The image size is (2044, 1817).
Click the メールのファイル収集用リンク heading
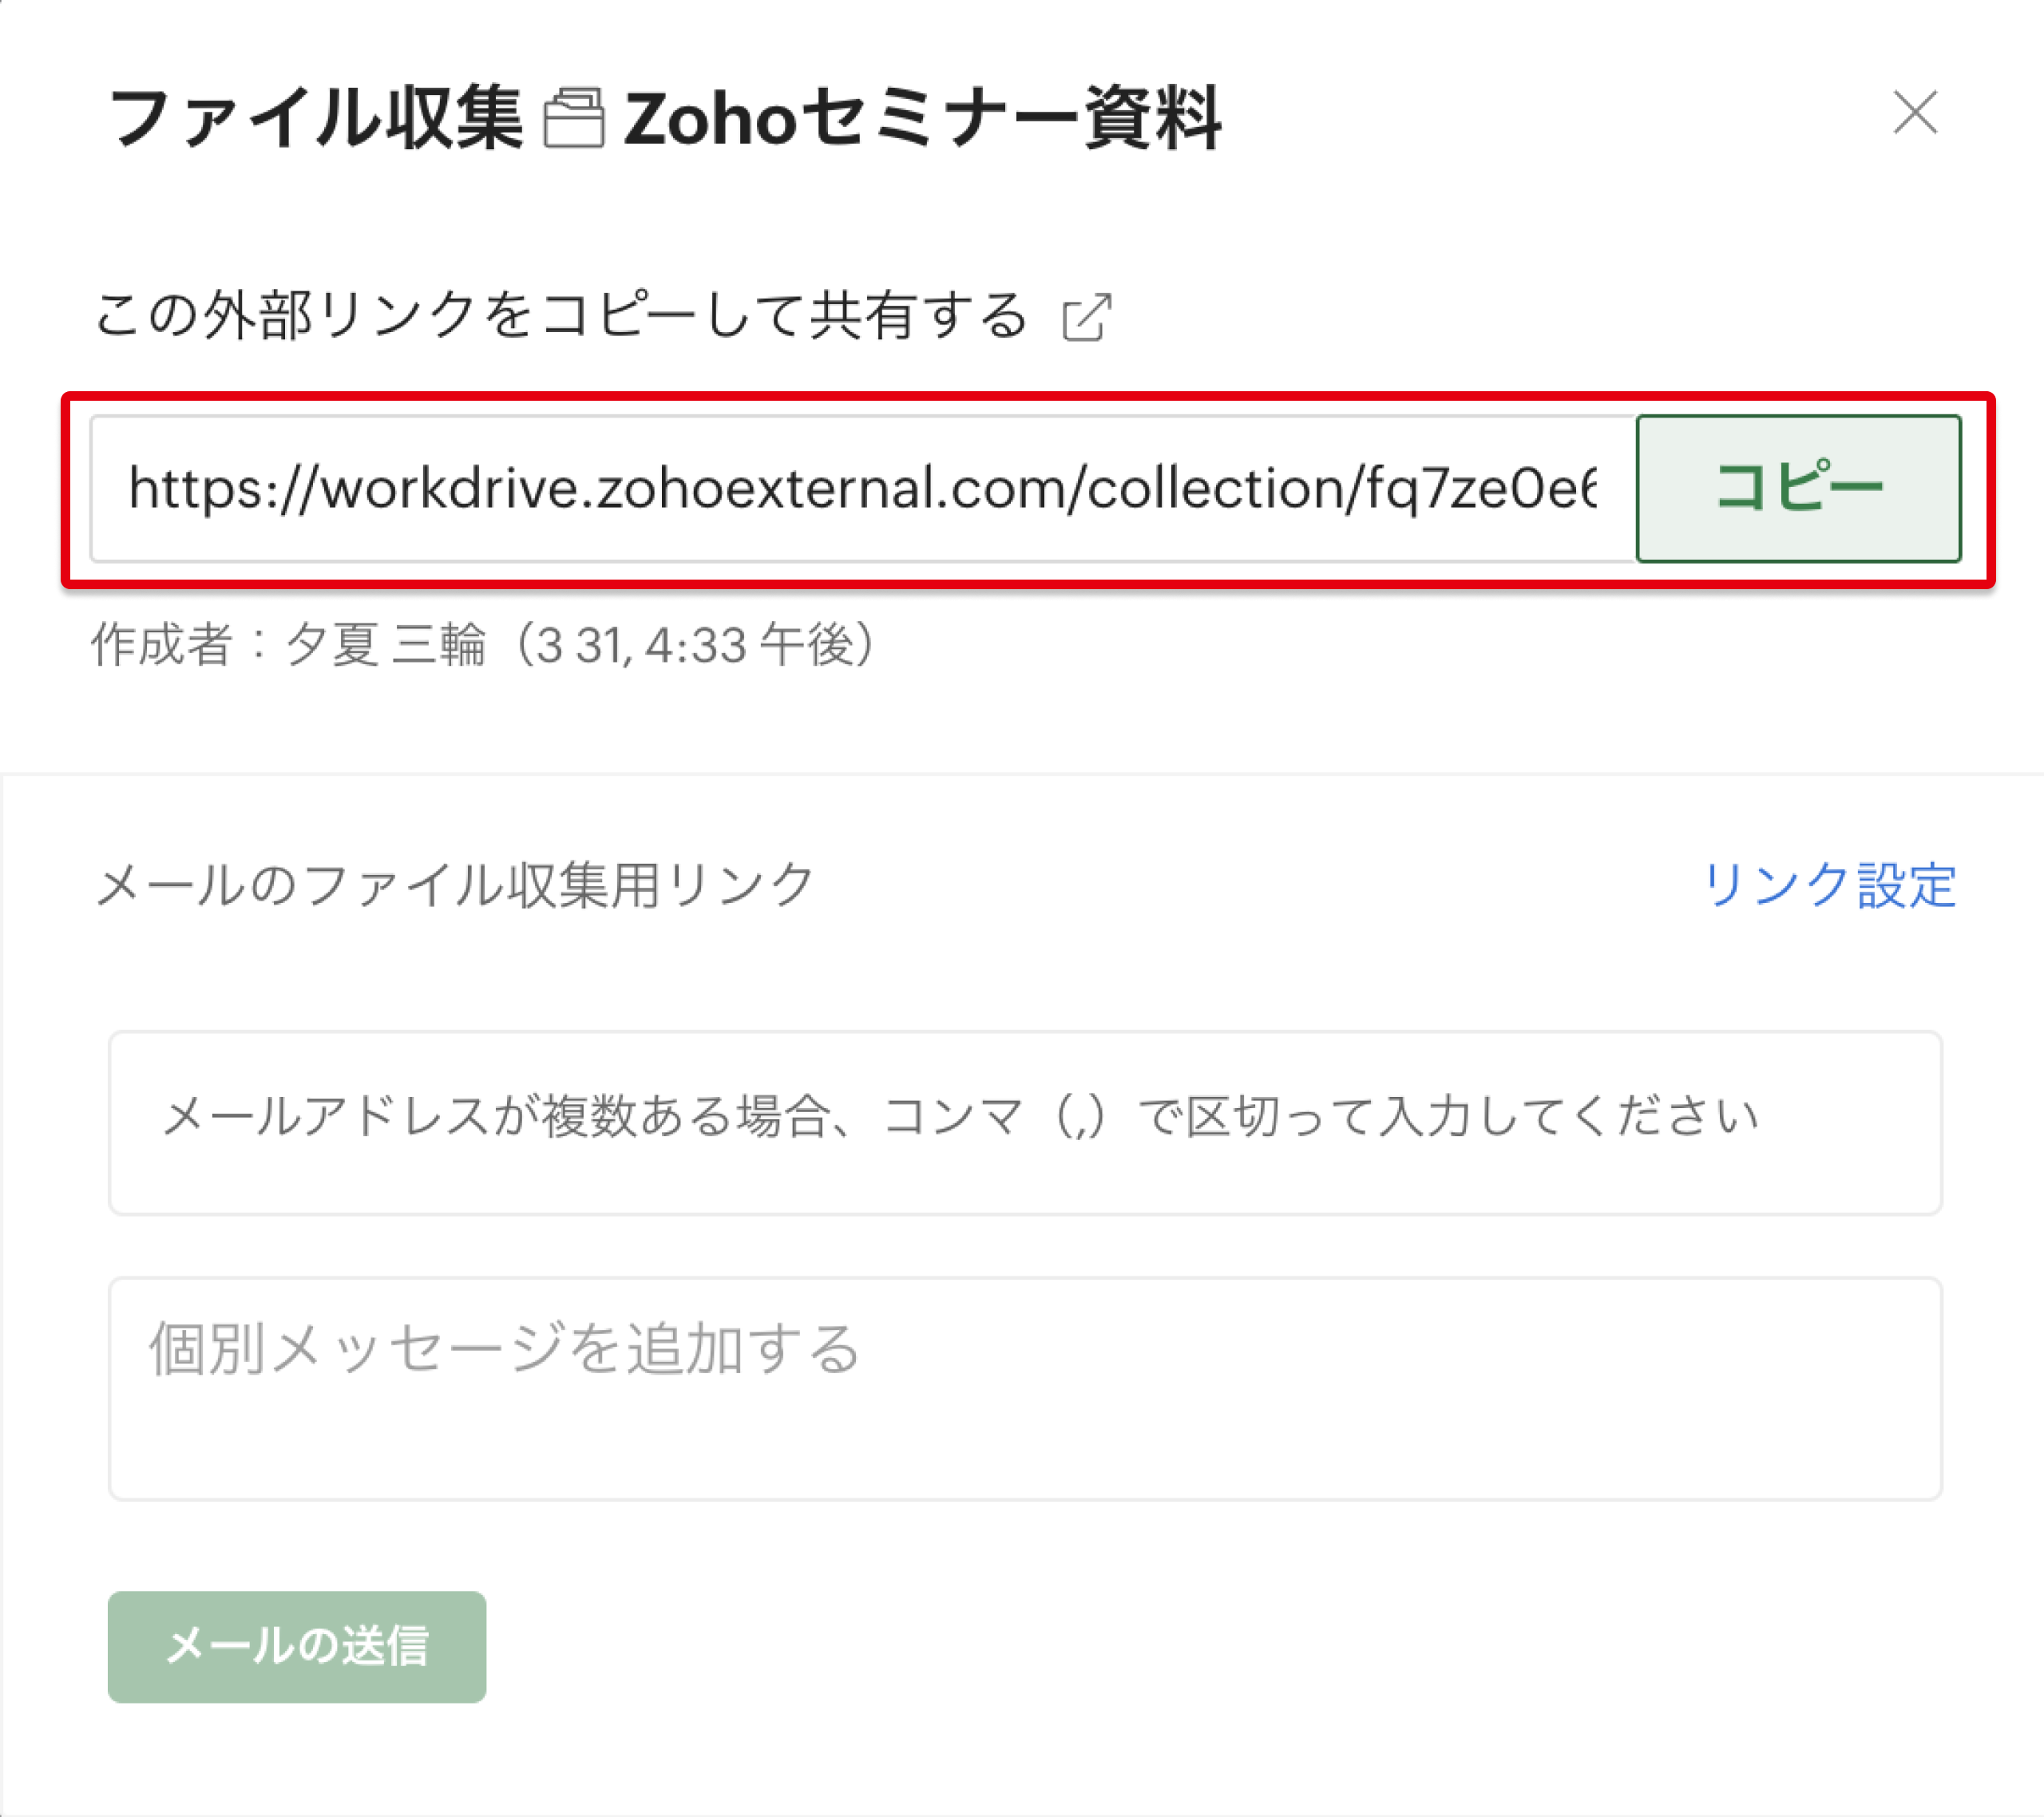(x=455, y=885)
